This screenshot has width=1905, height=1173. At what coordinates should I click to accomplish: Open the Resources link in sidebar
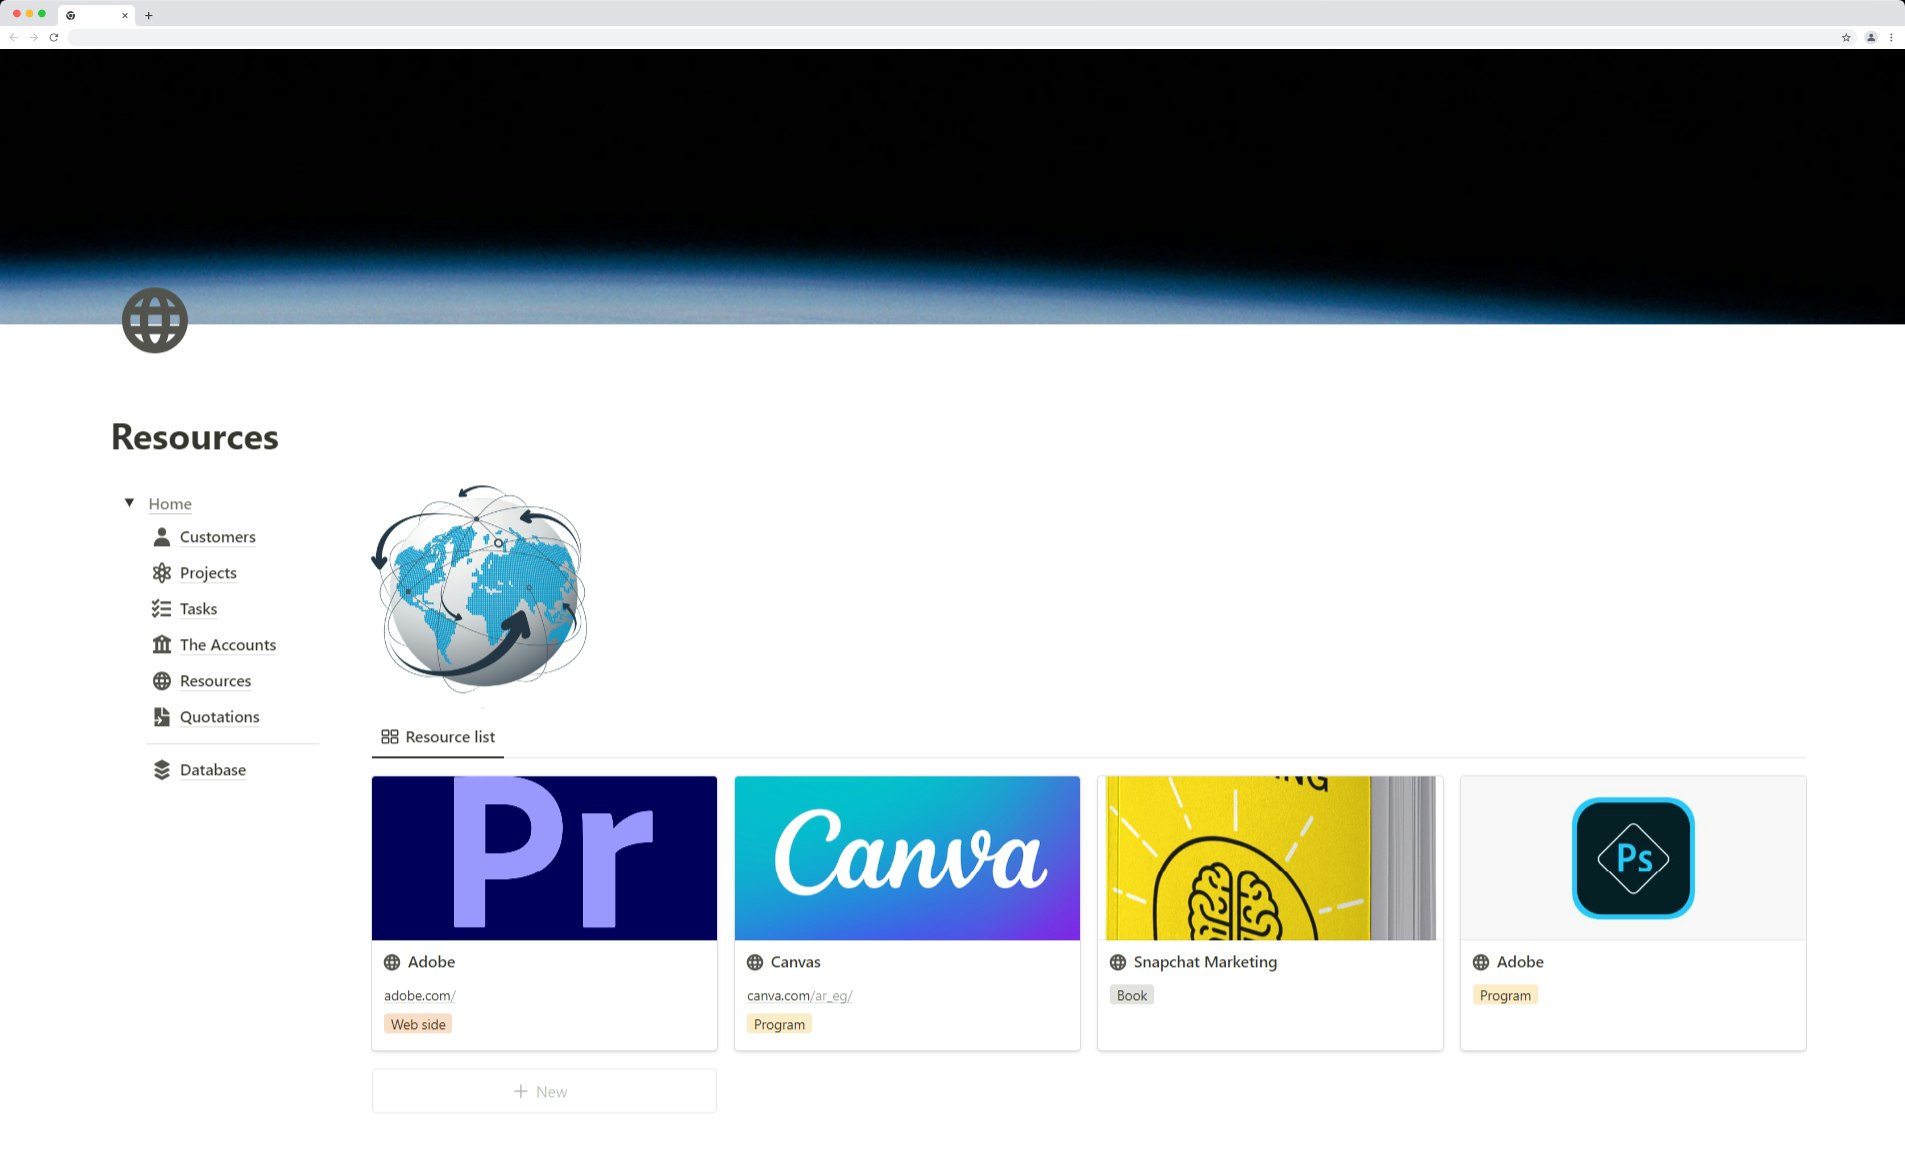215,681
